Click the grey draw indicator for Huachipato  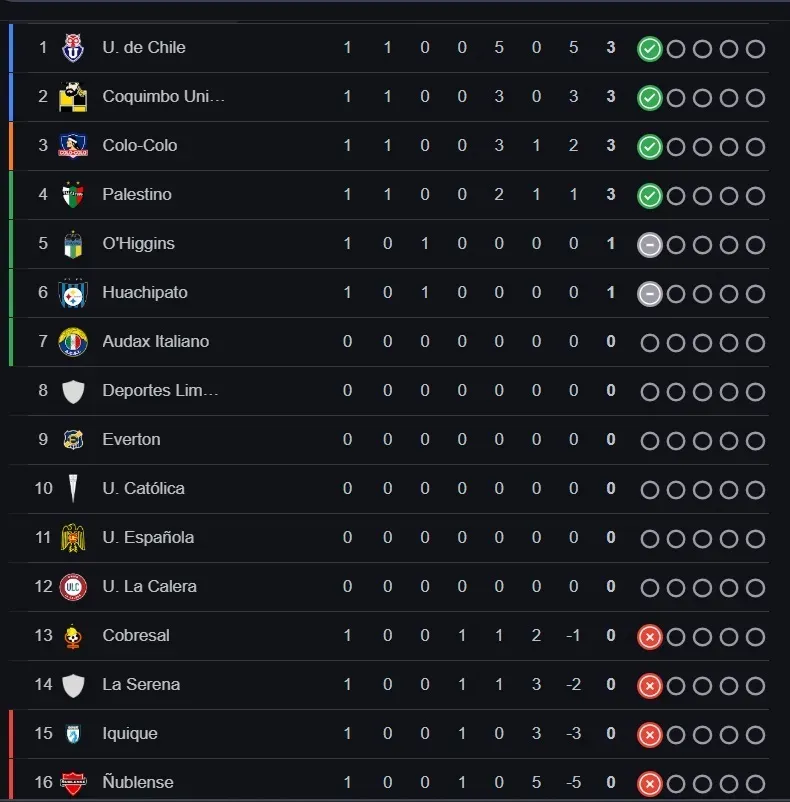(x=649, y=292)
